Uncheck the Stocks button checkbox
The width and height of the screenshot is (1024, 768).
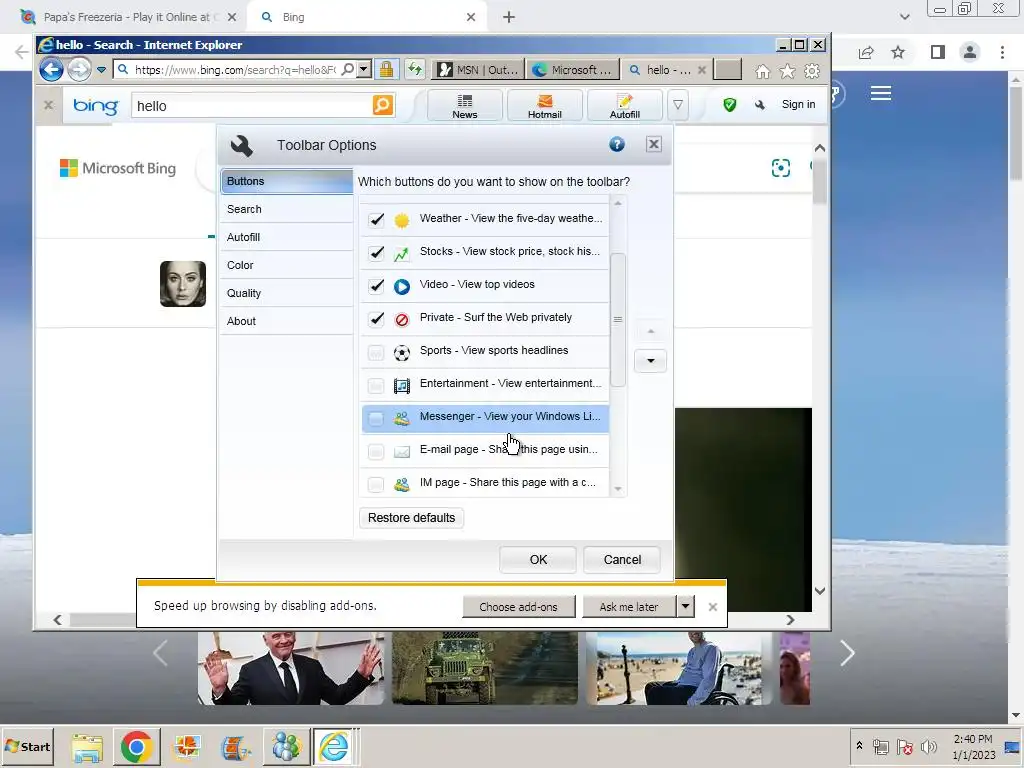(376, 253)
